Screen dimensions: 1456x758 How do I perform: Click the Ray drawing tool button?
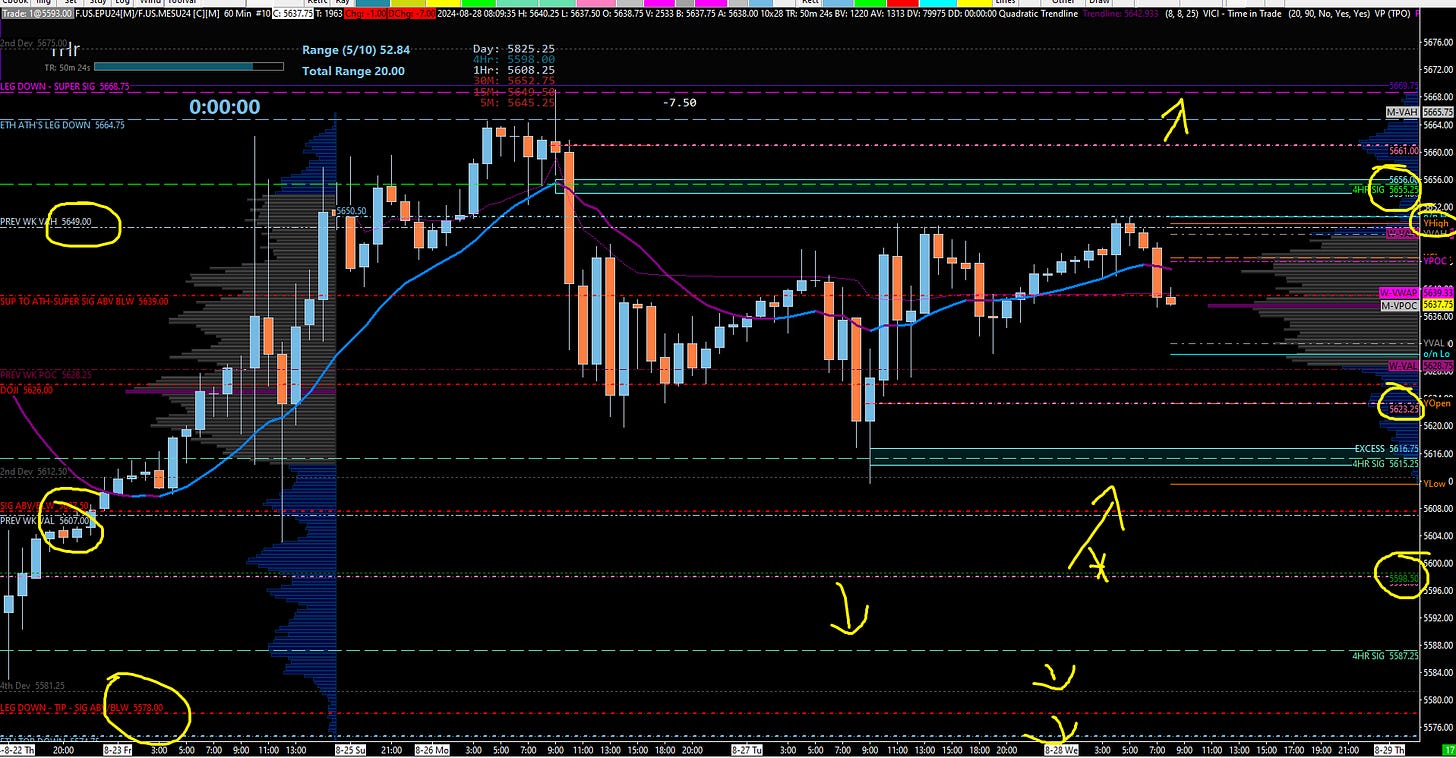[x=342, y=4]
